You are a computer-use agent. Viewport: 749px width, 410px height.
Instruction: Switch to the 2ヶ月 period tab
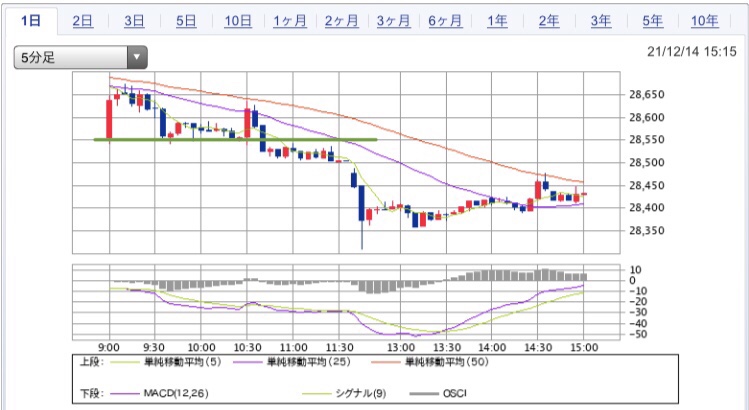pos(342,21)
